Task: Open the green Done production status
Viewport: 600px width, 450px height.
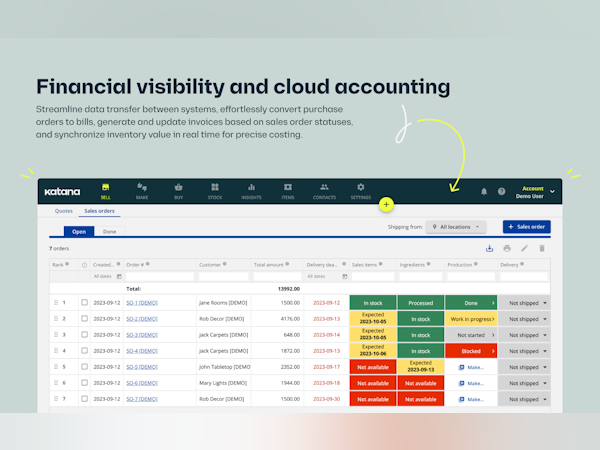Action: coord(471,303)
